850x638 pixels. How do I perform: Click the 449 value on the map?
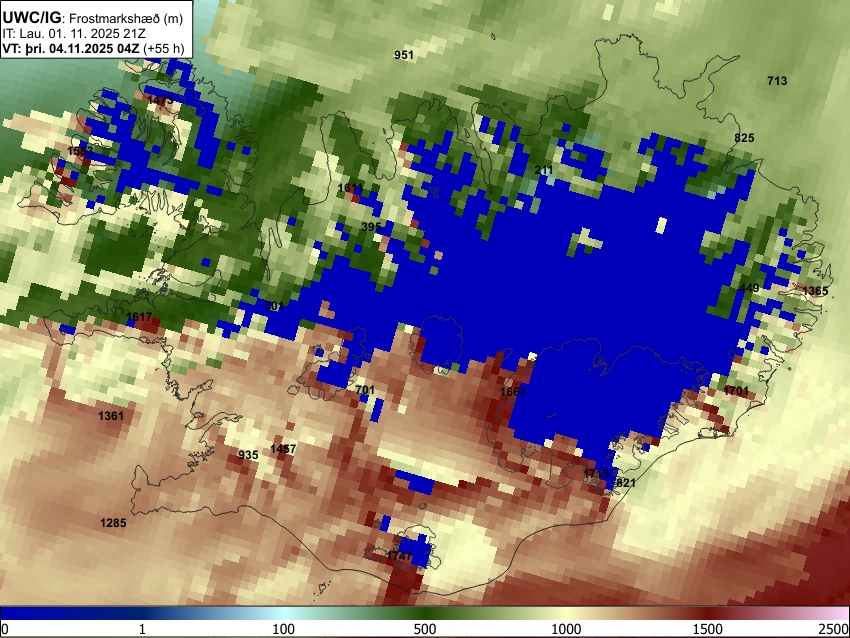click(749, 288)
